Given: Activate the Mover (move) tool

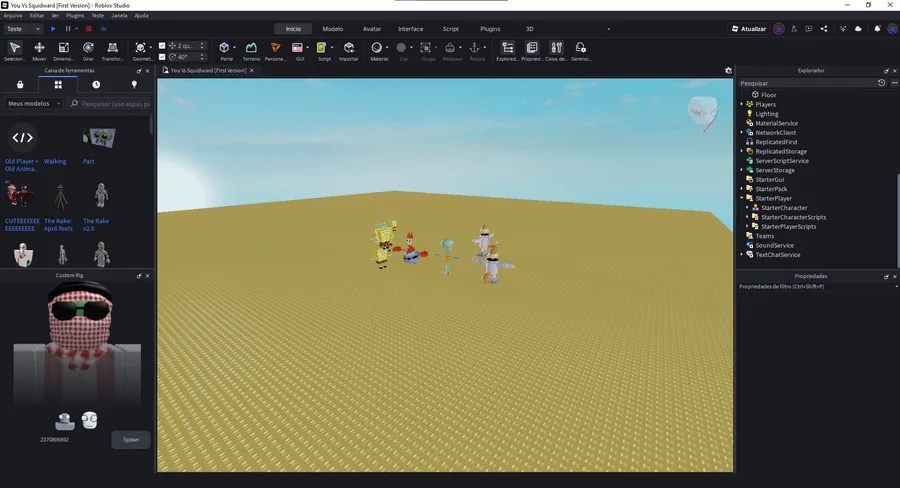Looking at the screenshot, I should pos(39,51).
